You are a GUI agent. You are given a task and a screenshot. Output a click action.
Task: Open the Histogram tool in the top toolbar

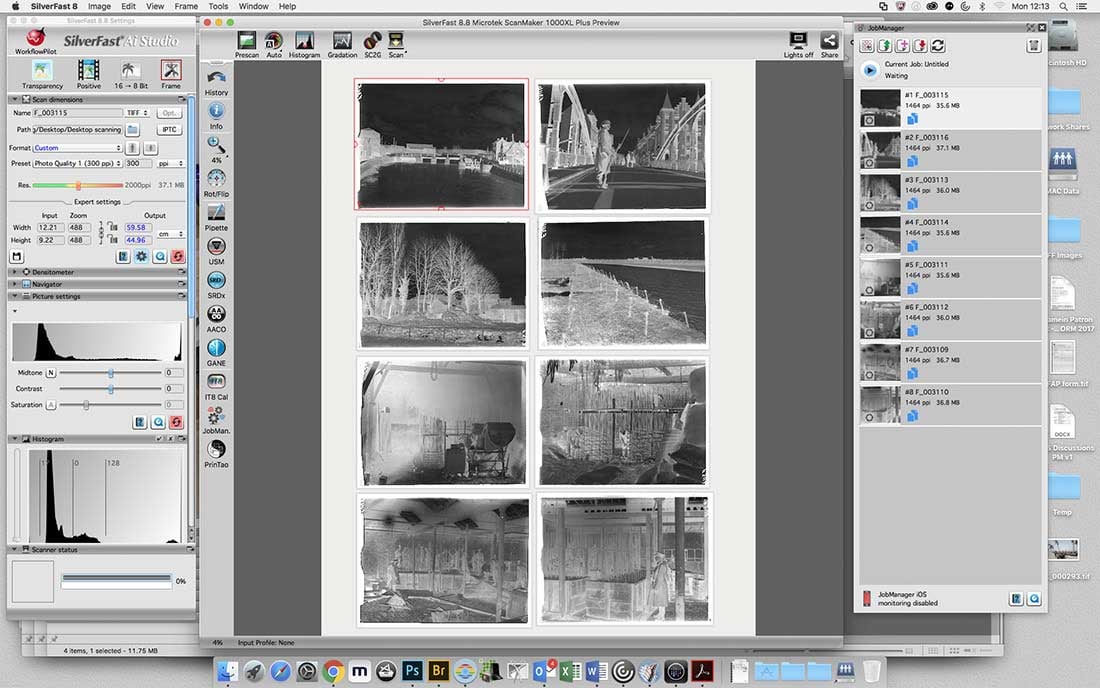(x=304, y=45)
